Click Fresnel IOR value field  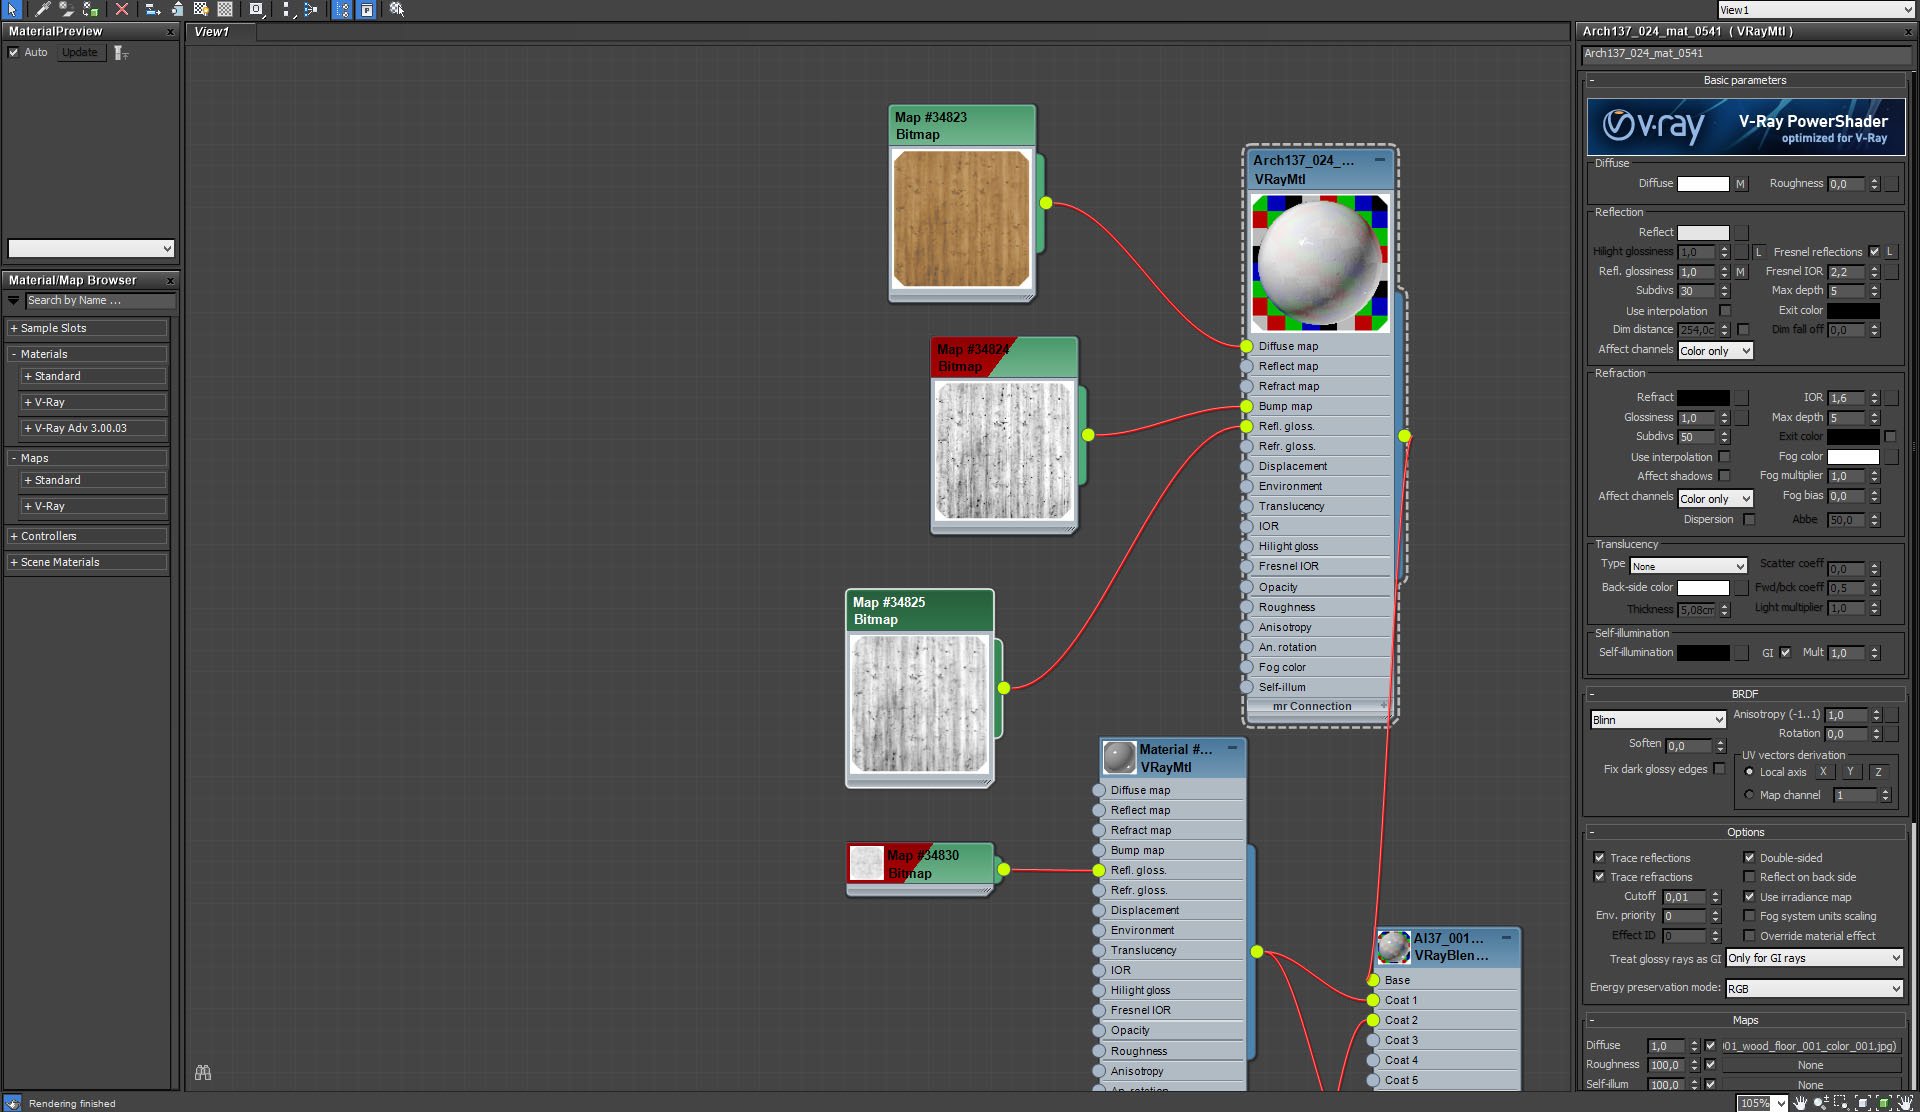(1847, 272)
